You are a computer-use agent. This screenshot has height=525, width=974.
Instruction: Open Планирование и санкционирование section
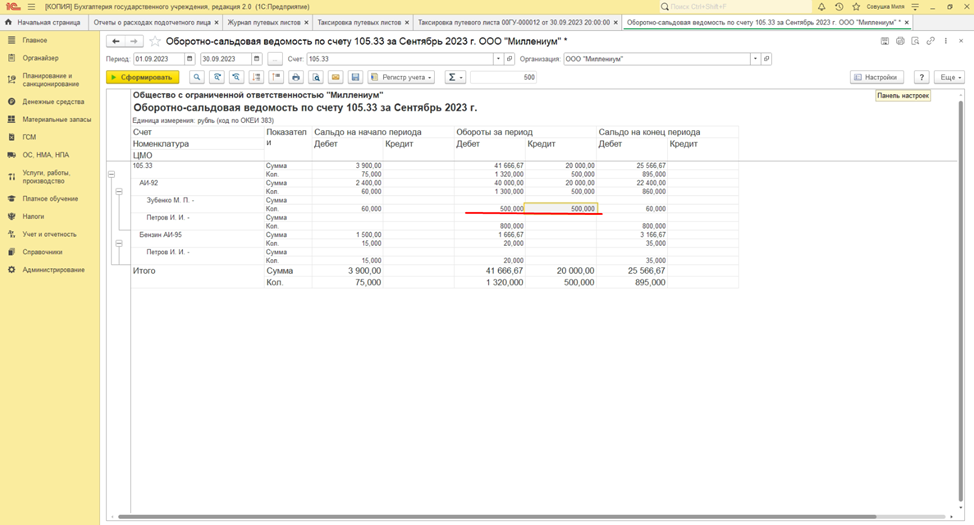pyautogui.click(x=51, y=80)
